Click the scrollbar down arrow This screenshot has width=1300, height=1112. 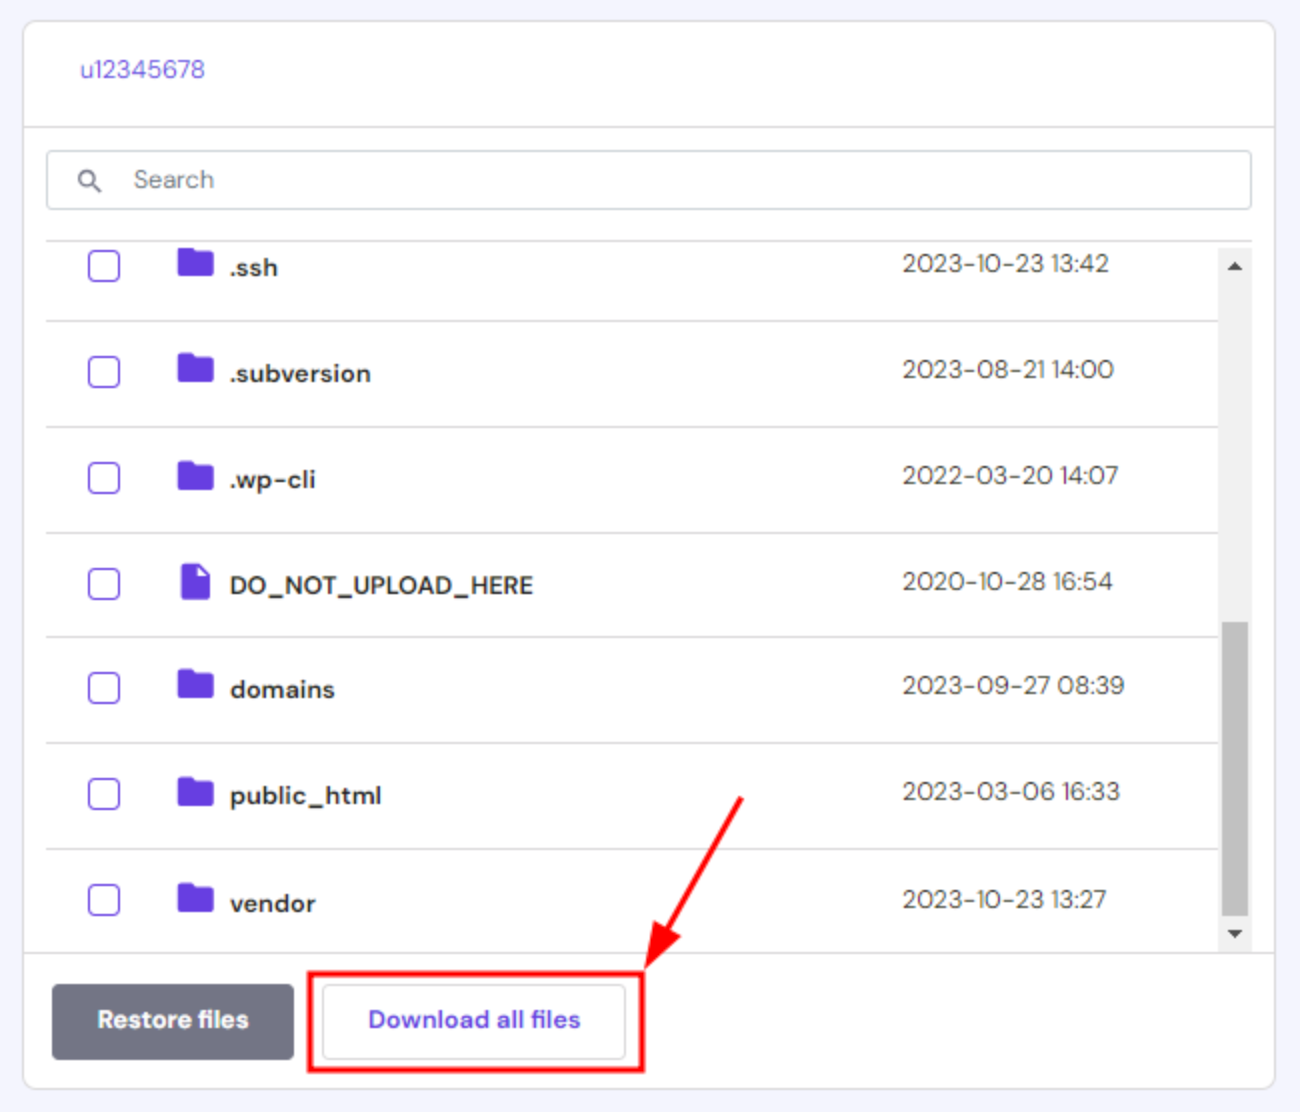pyautogui.click(x=1235, y=932)
